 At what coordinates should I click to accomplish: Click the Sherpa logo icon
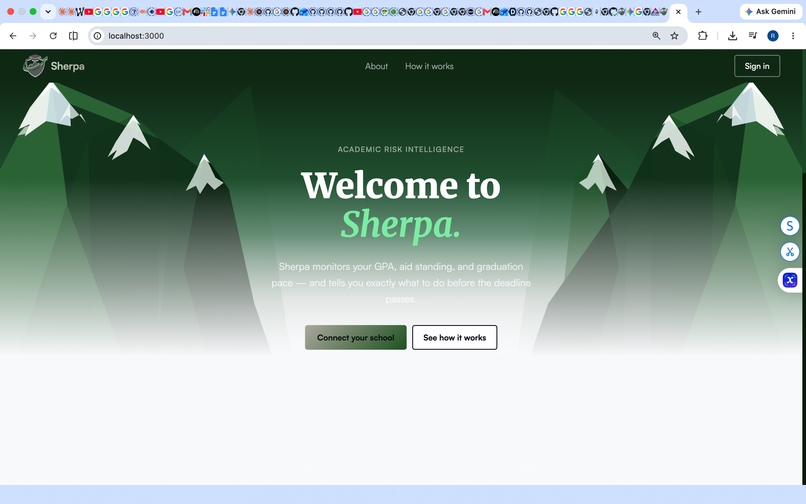(35, 66)
